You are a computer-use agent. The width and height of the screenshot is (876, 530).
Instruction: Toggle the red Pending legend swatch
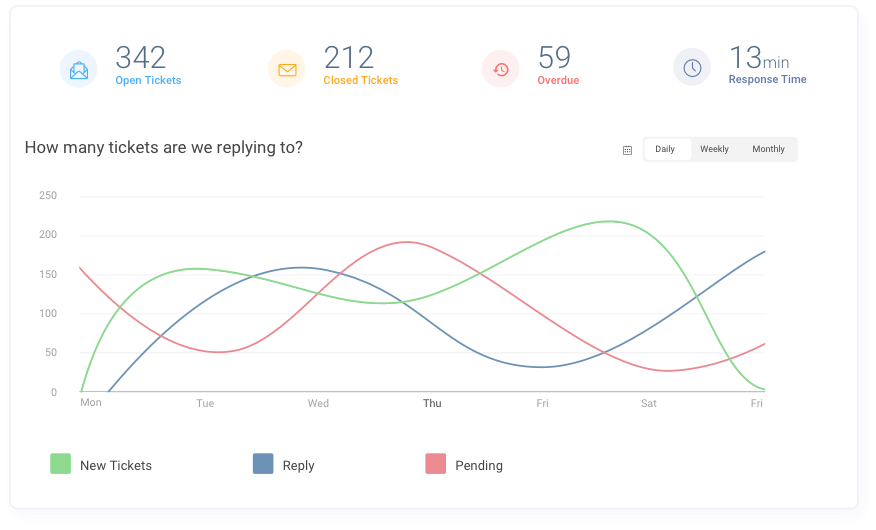(x=435, y=464)
